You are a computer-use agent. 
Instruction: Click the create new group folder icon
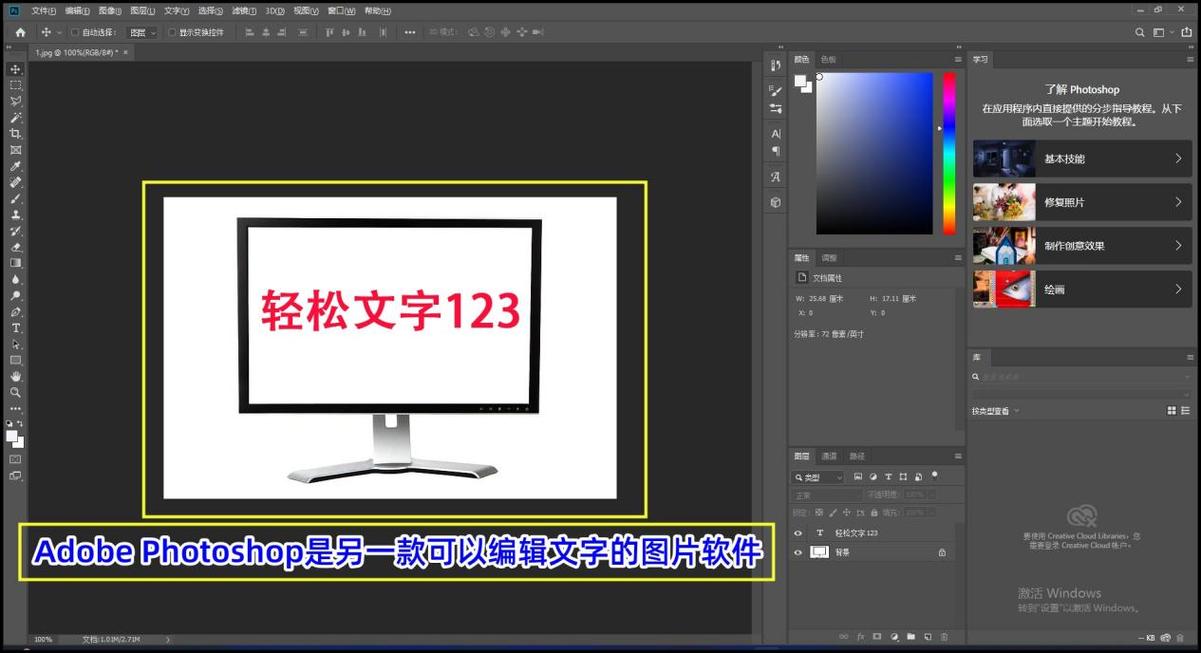[x=911, y=637]
